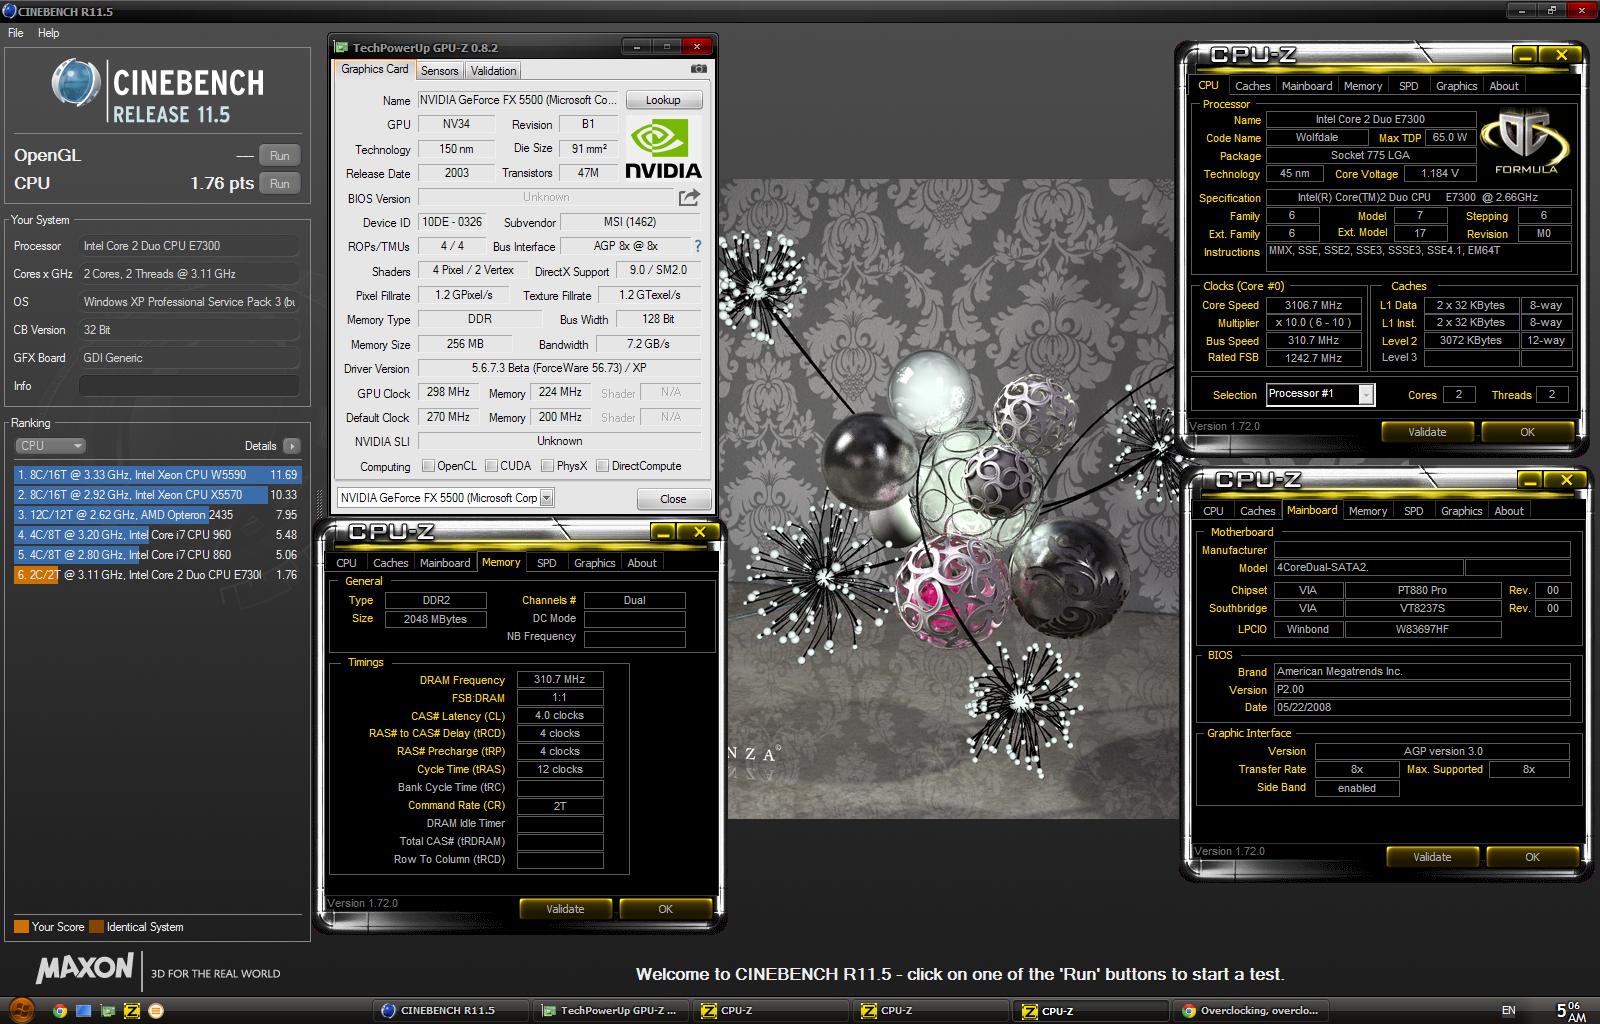Toggle the DirectCompute checkbox
1600x1024 pixels.
(x=602, y=466)
